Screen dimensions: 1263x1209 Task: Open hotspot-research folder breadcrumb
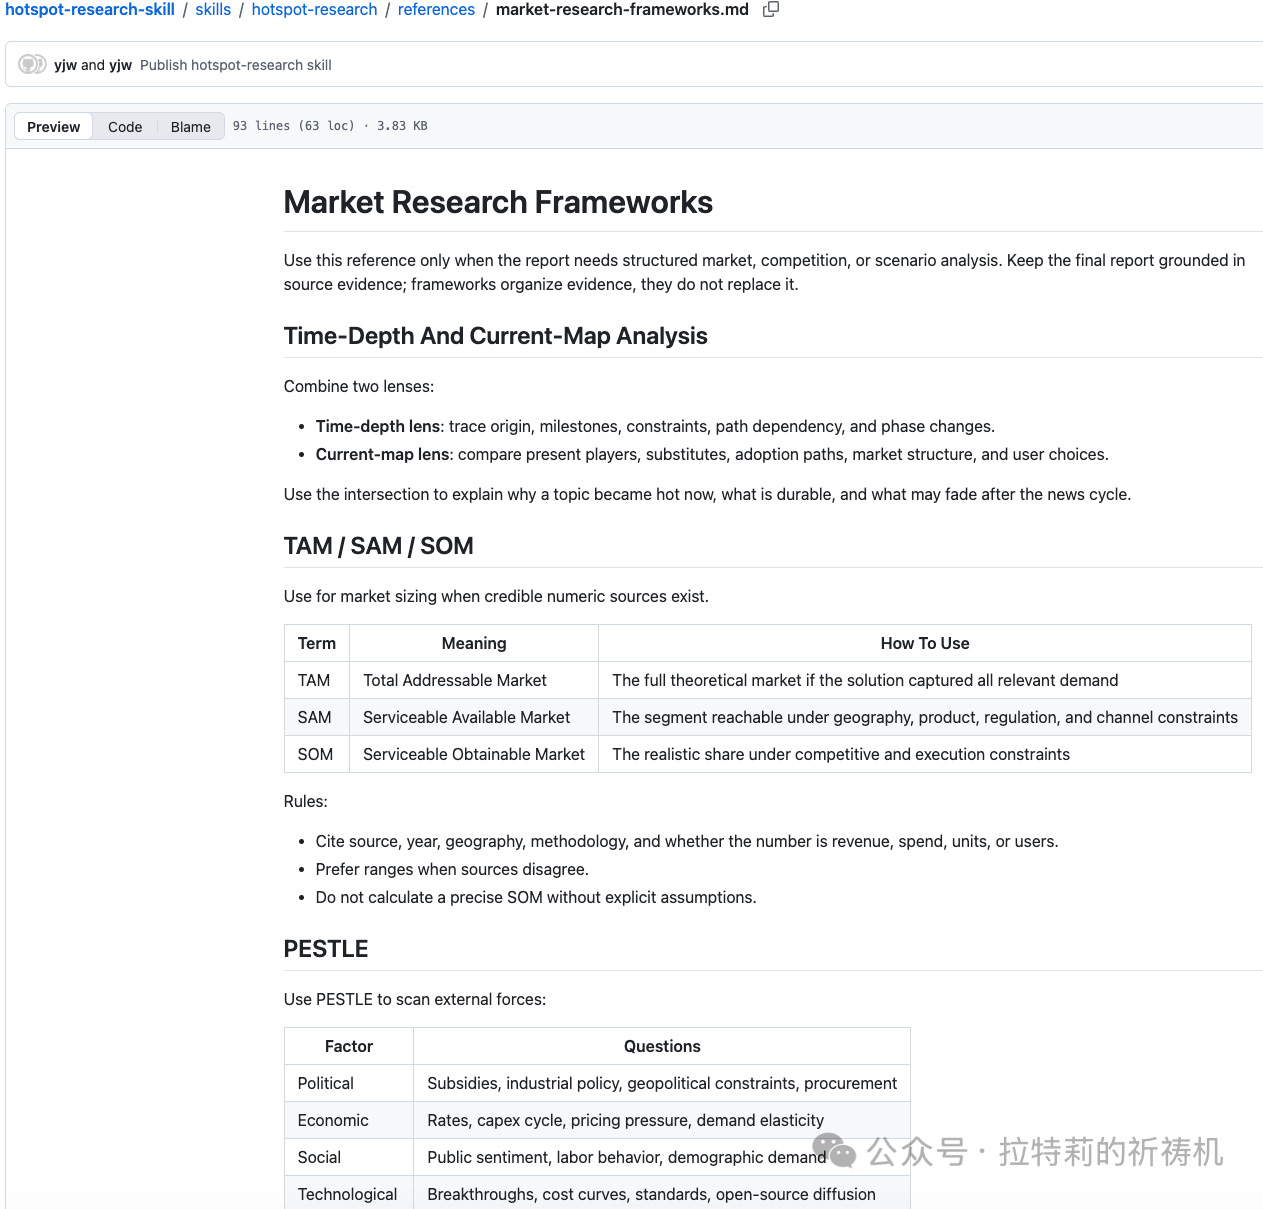point(314,10)
